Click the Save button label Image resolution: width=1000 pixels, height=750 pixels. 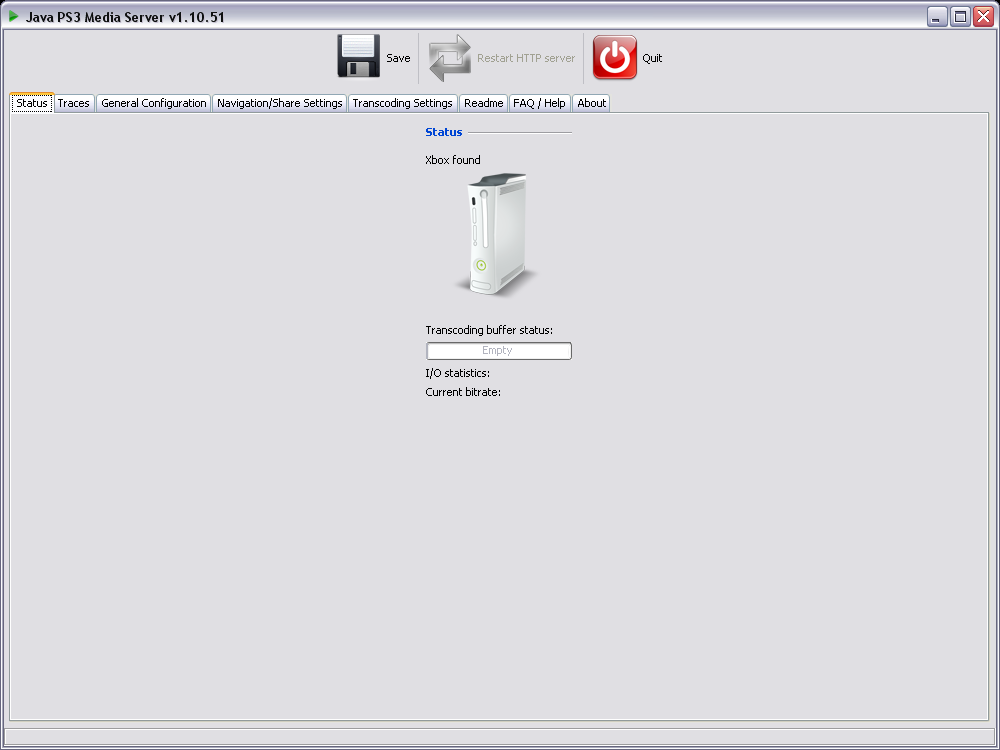tap(398, 58)
